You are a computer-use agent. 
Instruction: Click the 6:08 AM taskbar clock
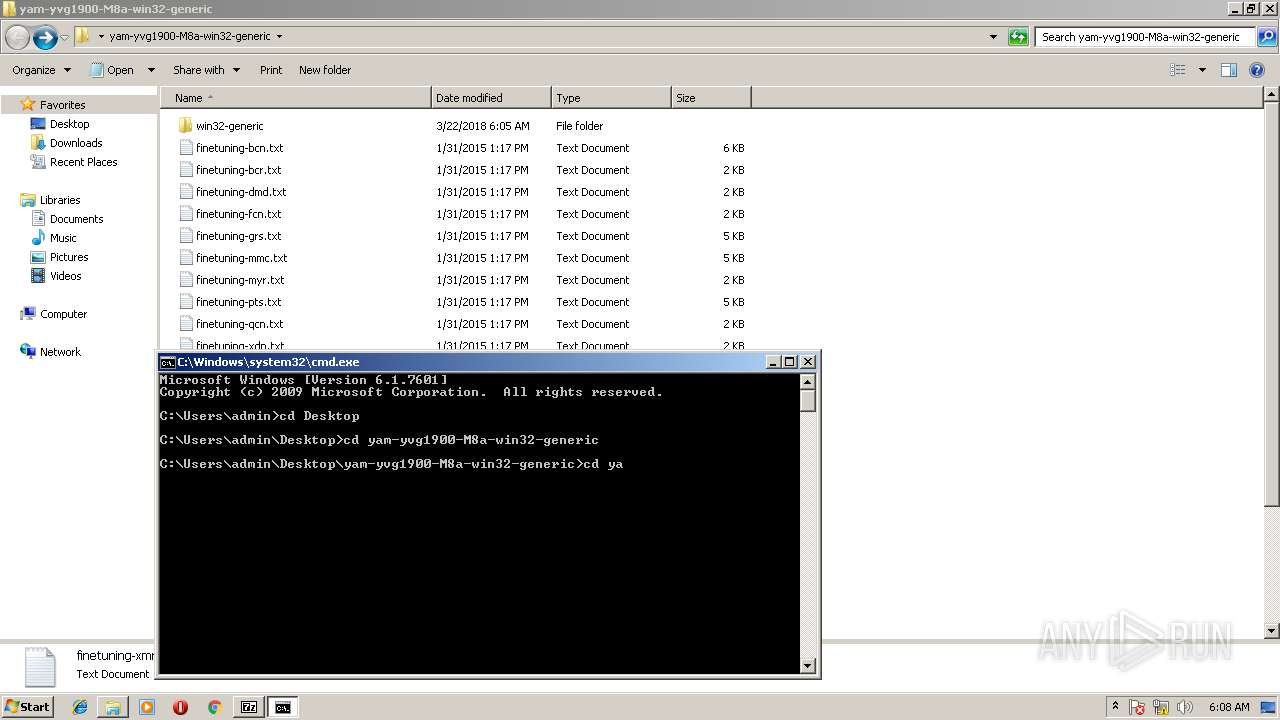(x=1228, y=707)
